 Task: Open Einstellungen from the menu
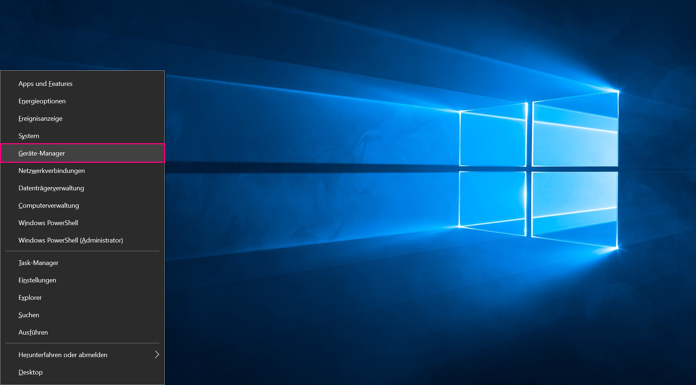click(83, 280)
